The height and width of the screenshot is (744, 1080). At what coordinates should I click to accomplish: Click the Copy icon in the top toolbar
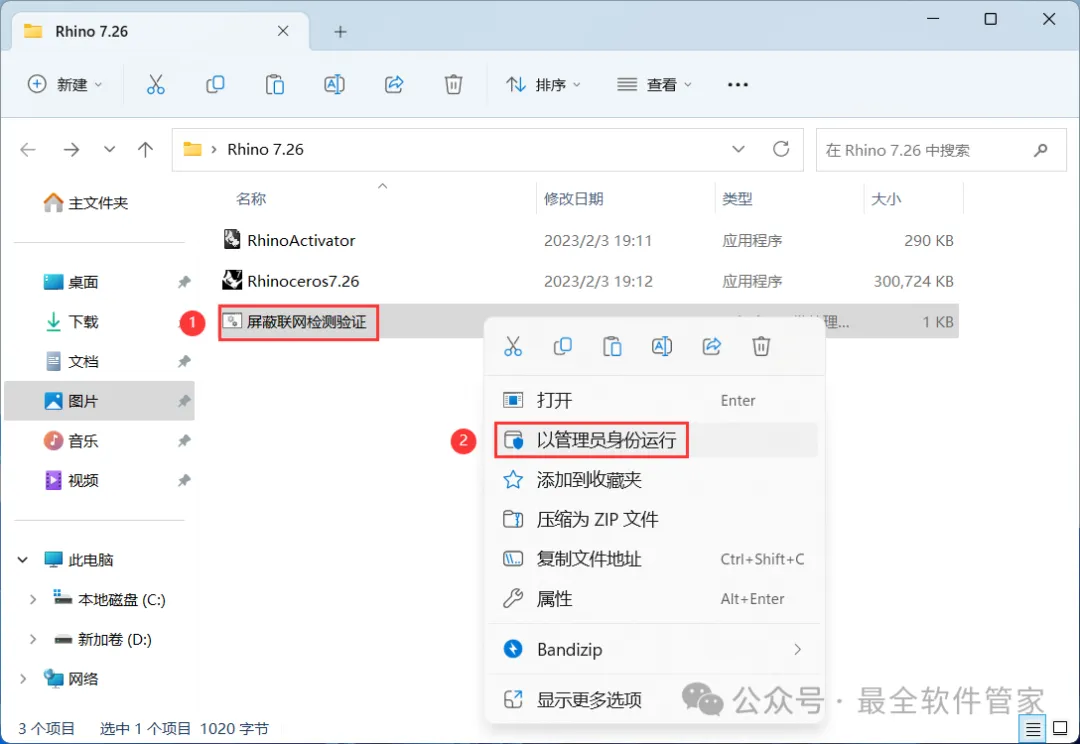(215, 85)
